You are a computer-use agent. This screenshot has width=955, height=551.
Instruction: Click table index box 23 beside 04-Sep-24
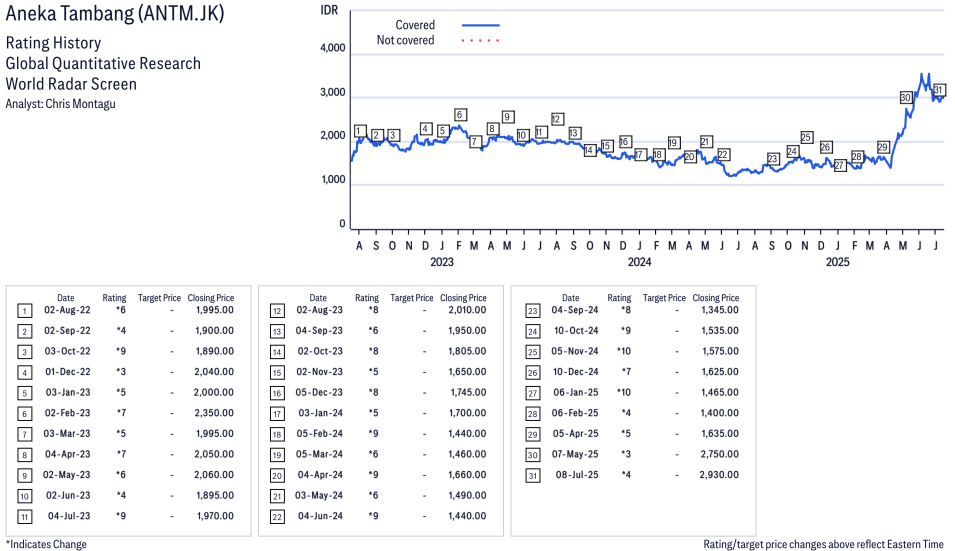click(x=532, y=311)
